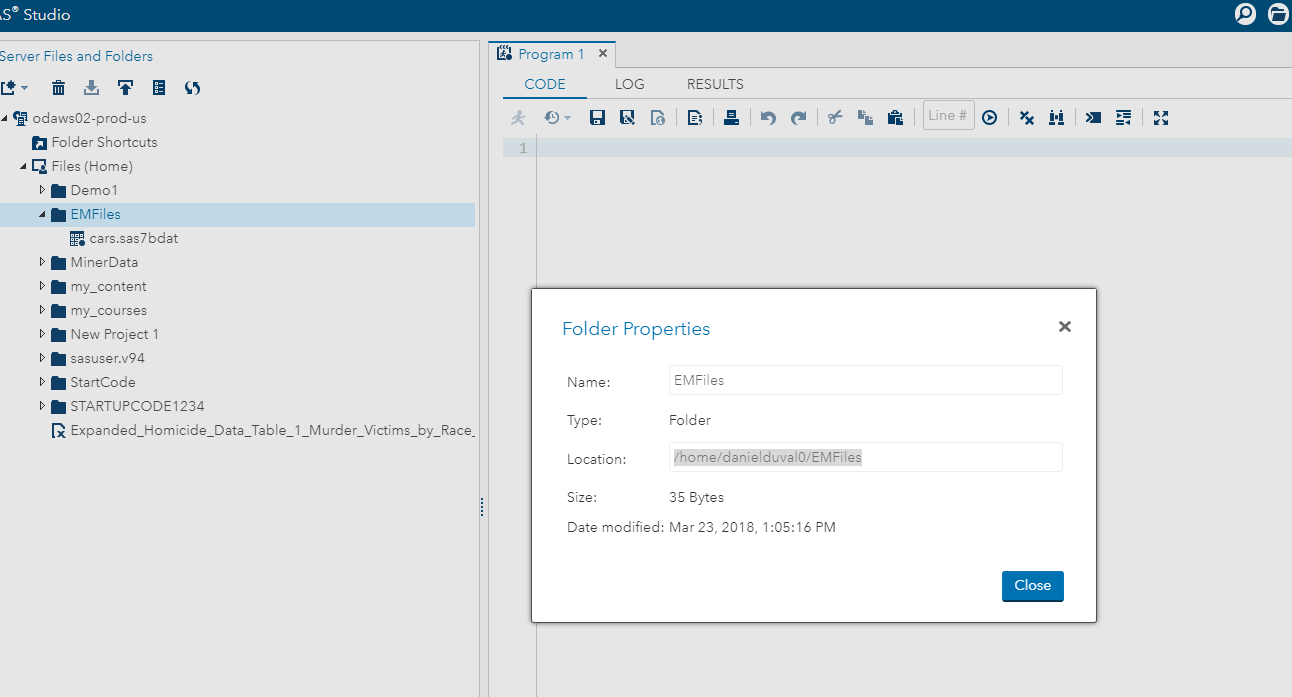The width and height of the screenshot is (1292, 697).
Task: Print the code editor contents
Action: [x=731, y=117]
